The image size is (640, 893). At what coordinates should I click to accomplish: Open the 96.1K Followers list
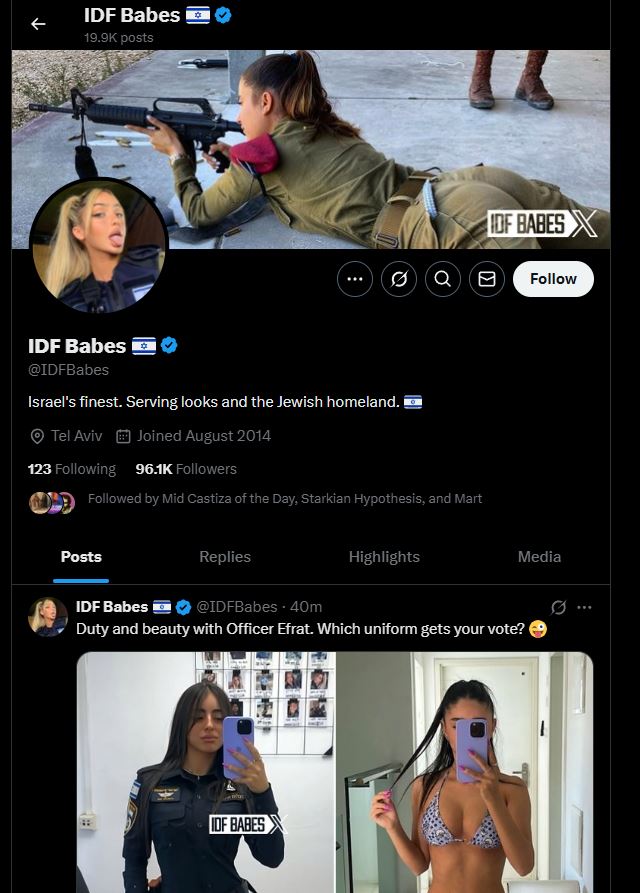point(186,469)
